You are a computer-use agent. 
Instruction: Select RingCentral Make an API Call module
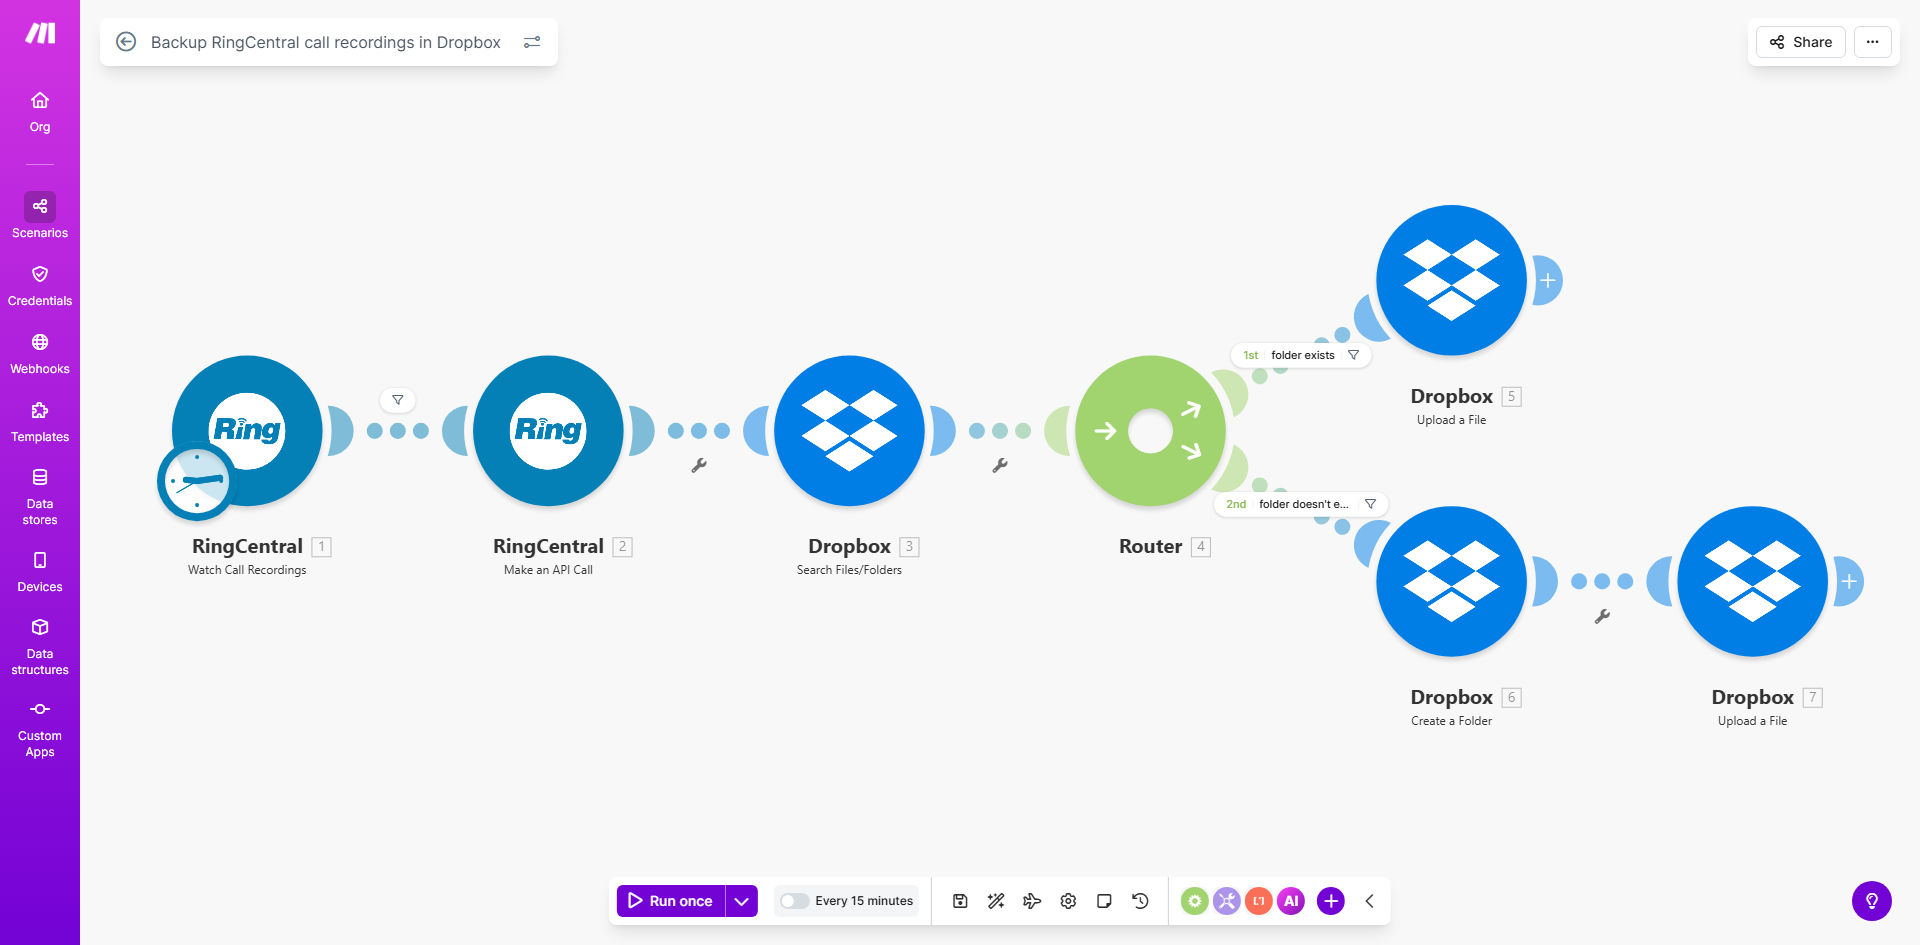tap(548, 430)
